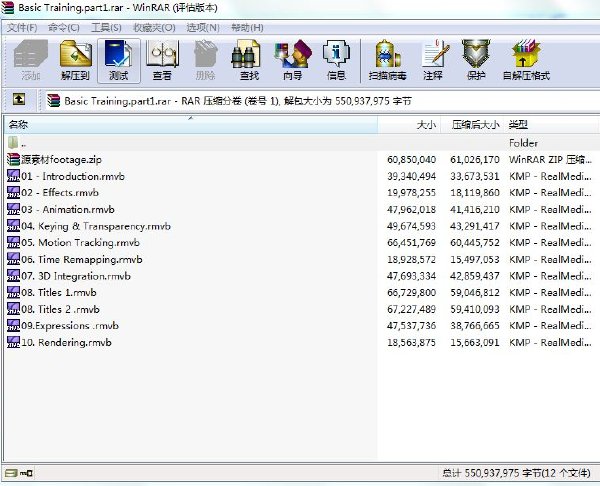
Task: Go up one folder level arrow
Action: [x=19, y=100]
